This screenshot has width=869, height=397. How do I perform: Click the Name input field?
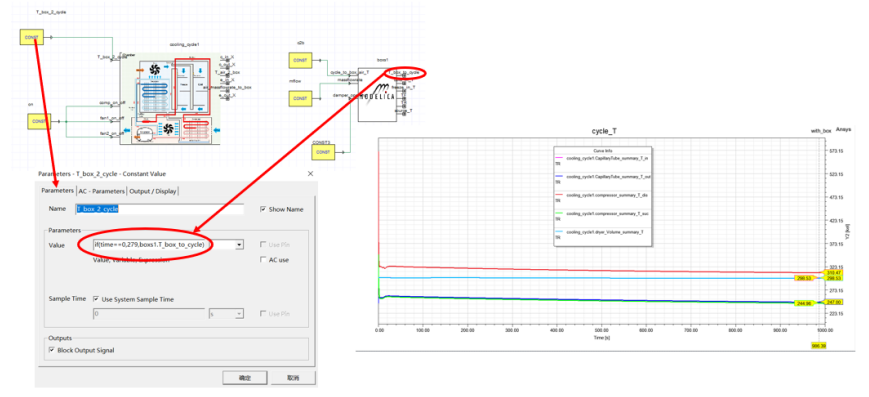160,209
